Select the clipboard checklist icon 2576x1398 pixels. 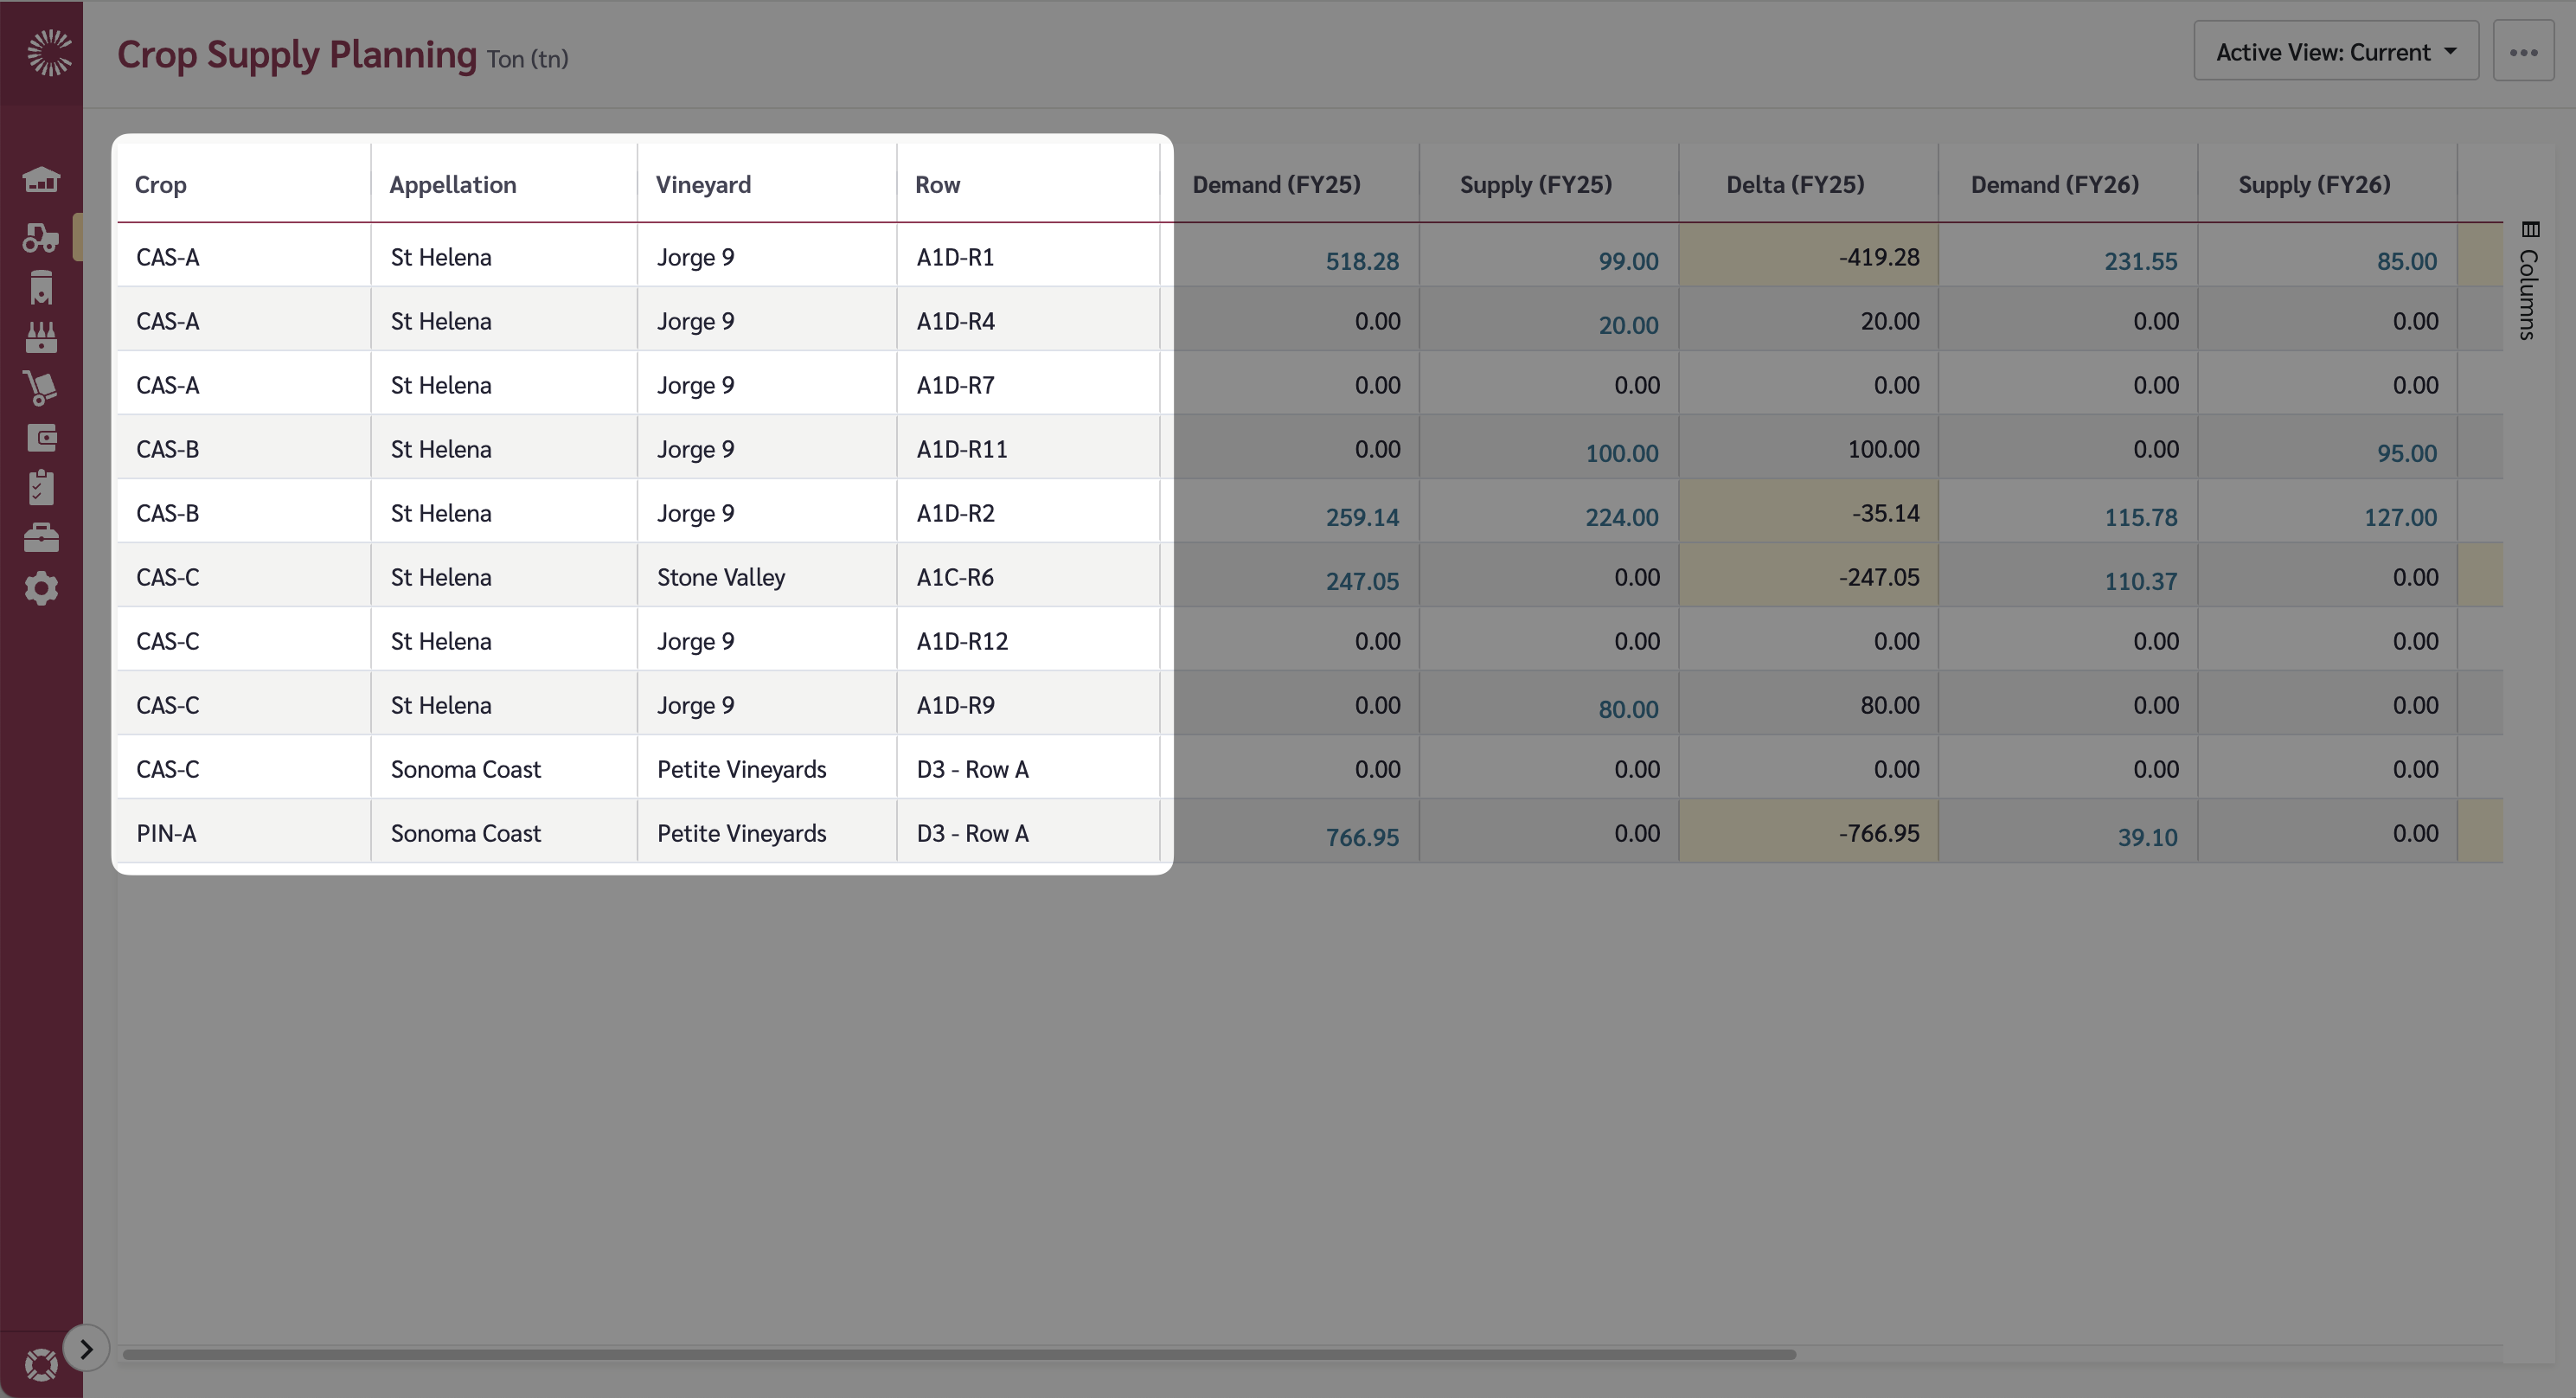tap(41, 487)
